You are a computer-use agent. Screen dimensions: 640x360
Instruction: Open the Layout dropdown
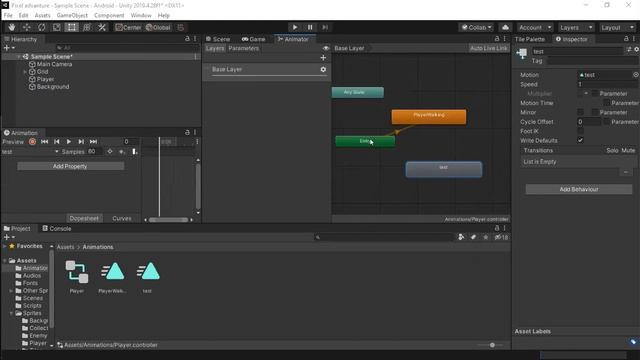click(x=618, y=27)
